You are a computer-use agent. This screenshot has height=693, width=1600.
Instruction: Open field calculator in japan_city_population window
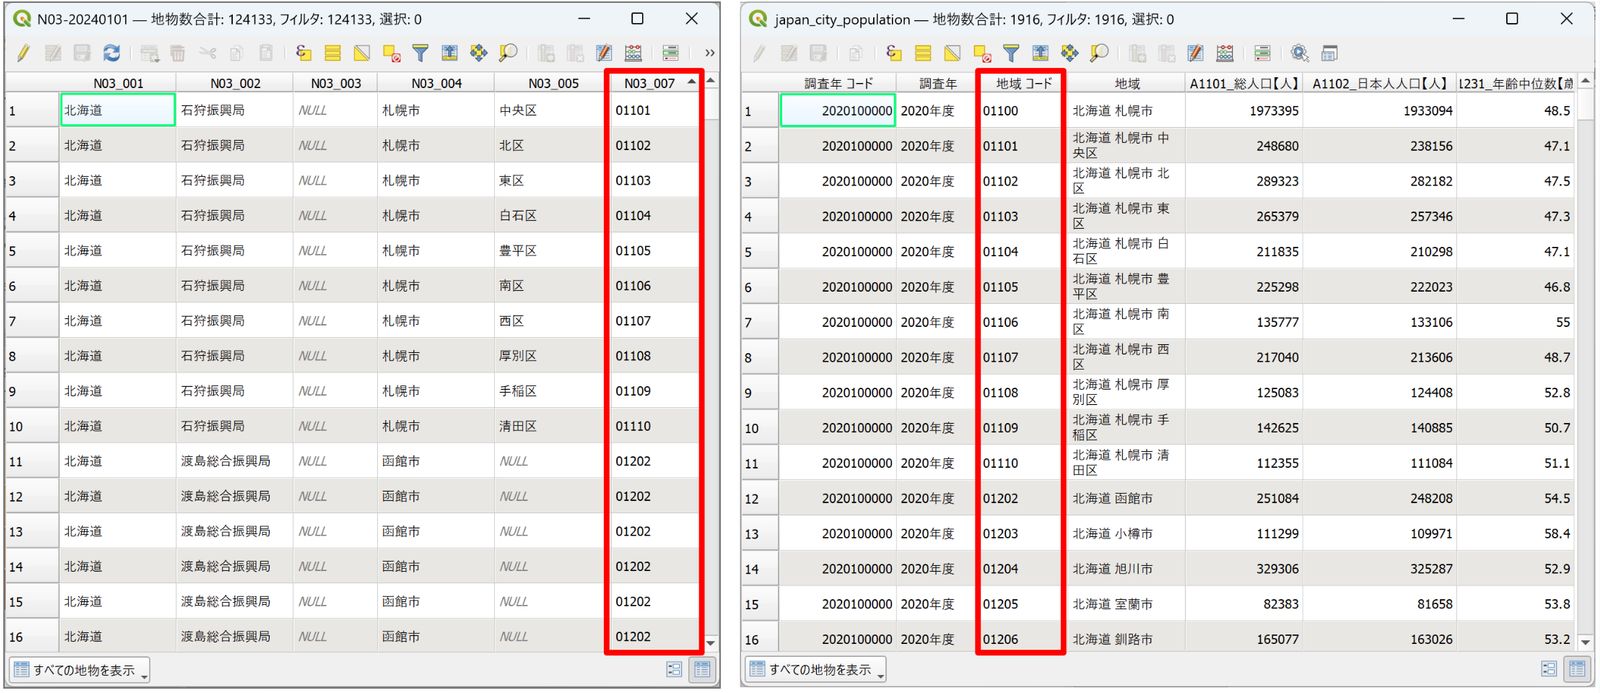(x=1225, y=53)
